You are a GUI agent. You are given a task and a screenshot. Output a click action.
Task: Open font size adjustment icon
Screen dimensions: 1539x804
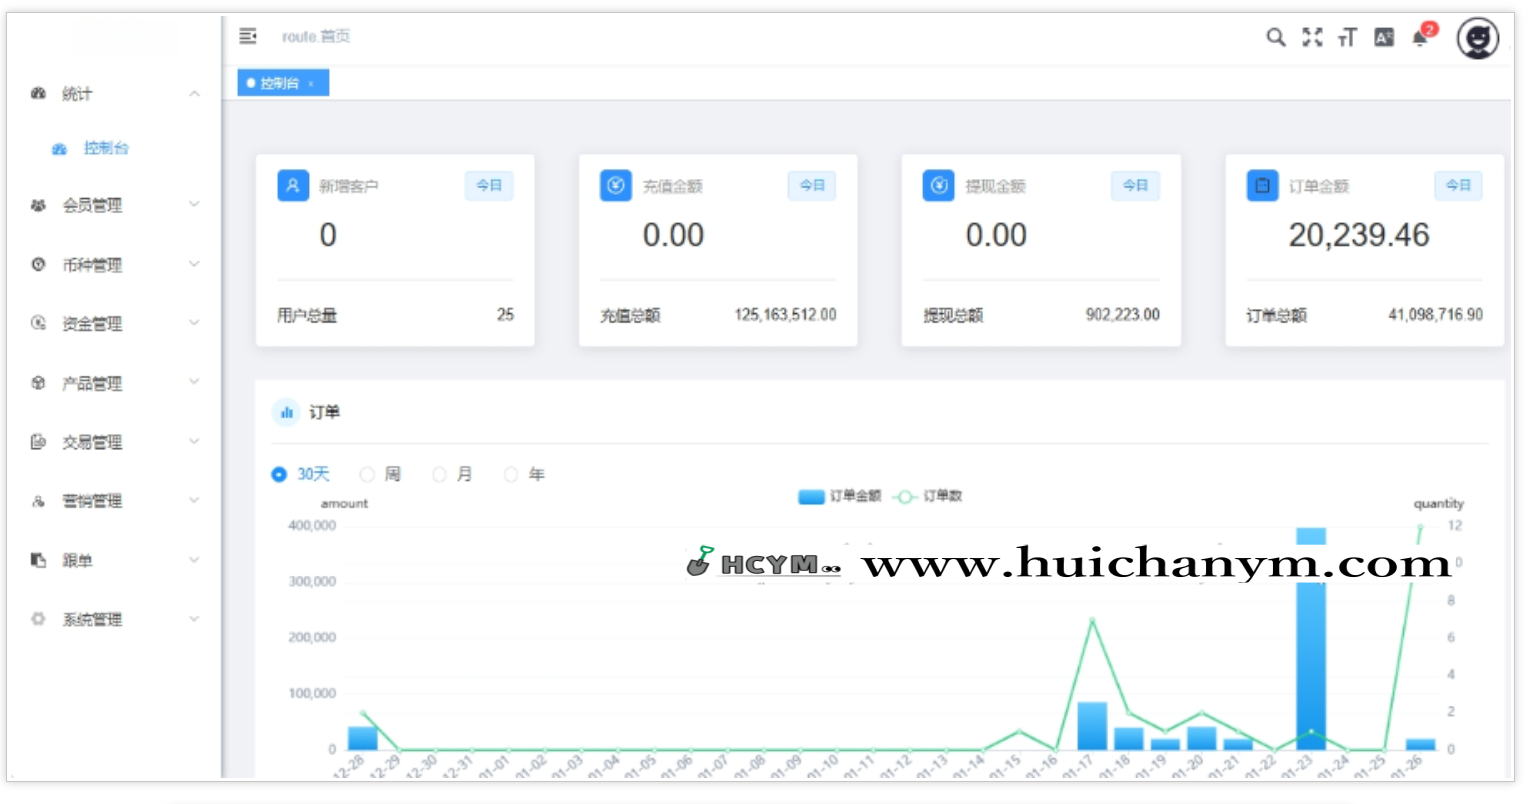(x=1347, y=38)
